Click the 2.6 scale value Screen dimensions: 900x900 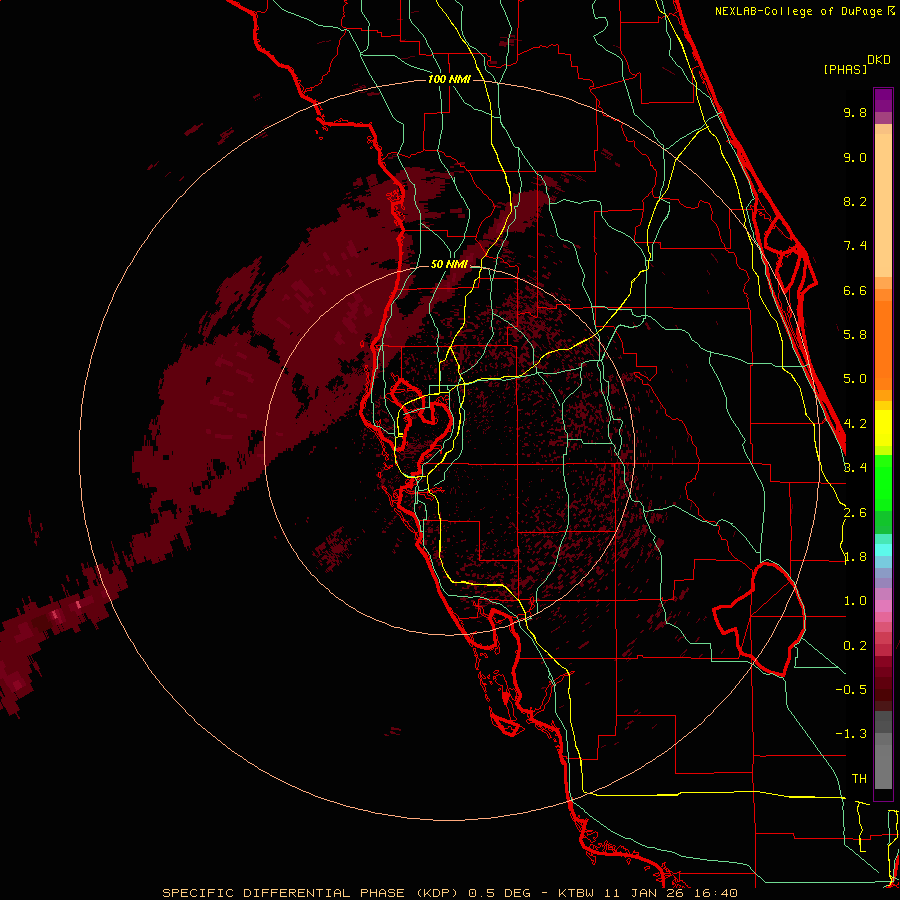tap(855, 513)
